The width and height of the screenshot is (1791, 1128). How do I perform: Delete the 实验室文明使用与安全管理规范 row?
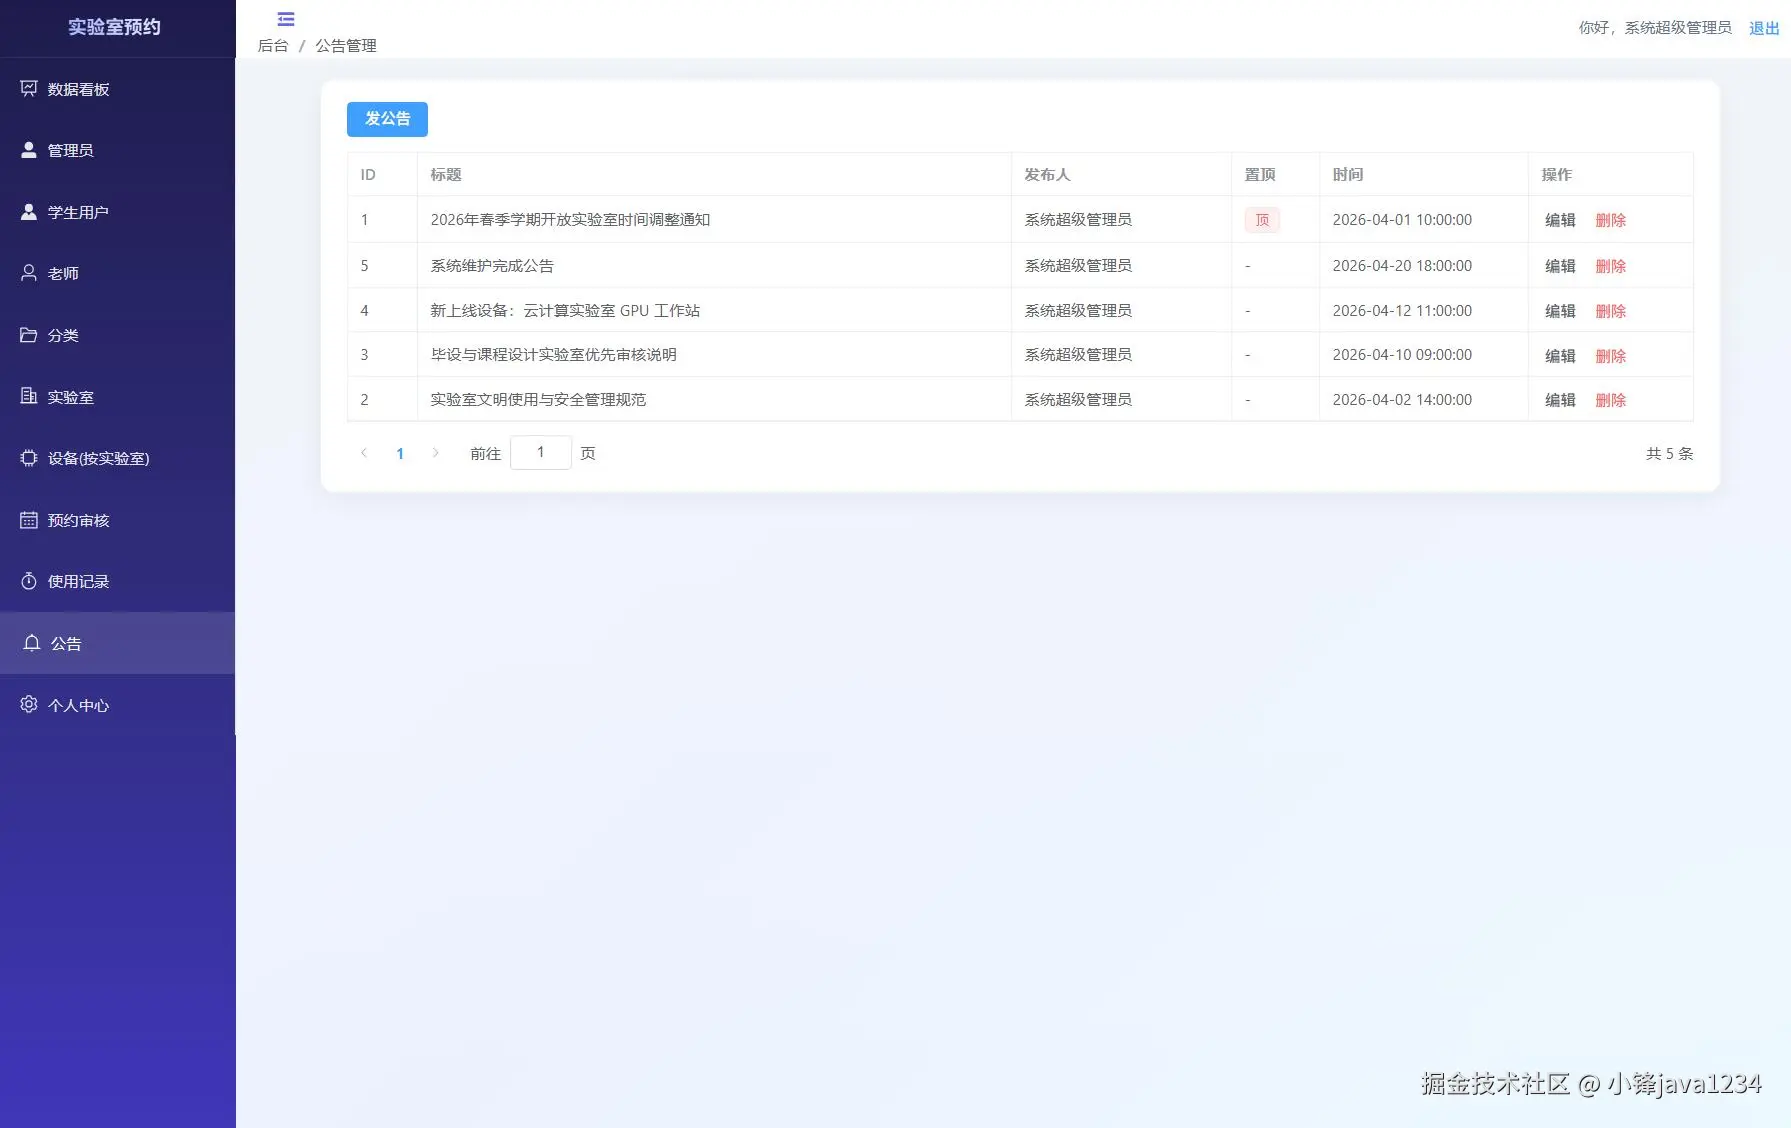point(1611,400)
